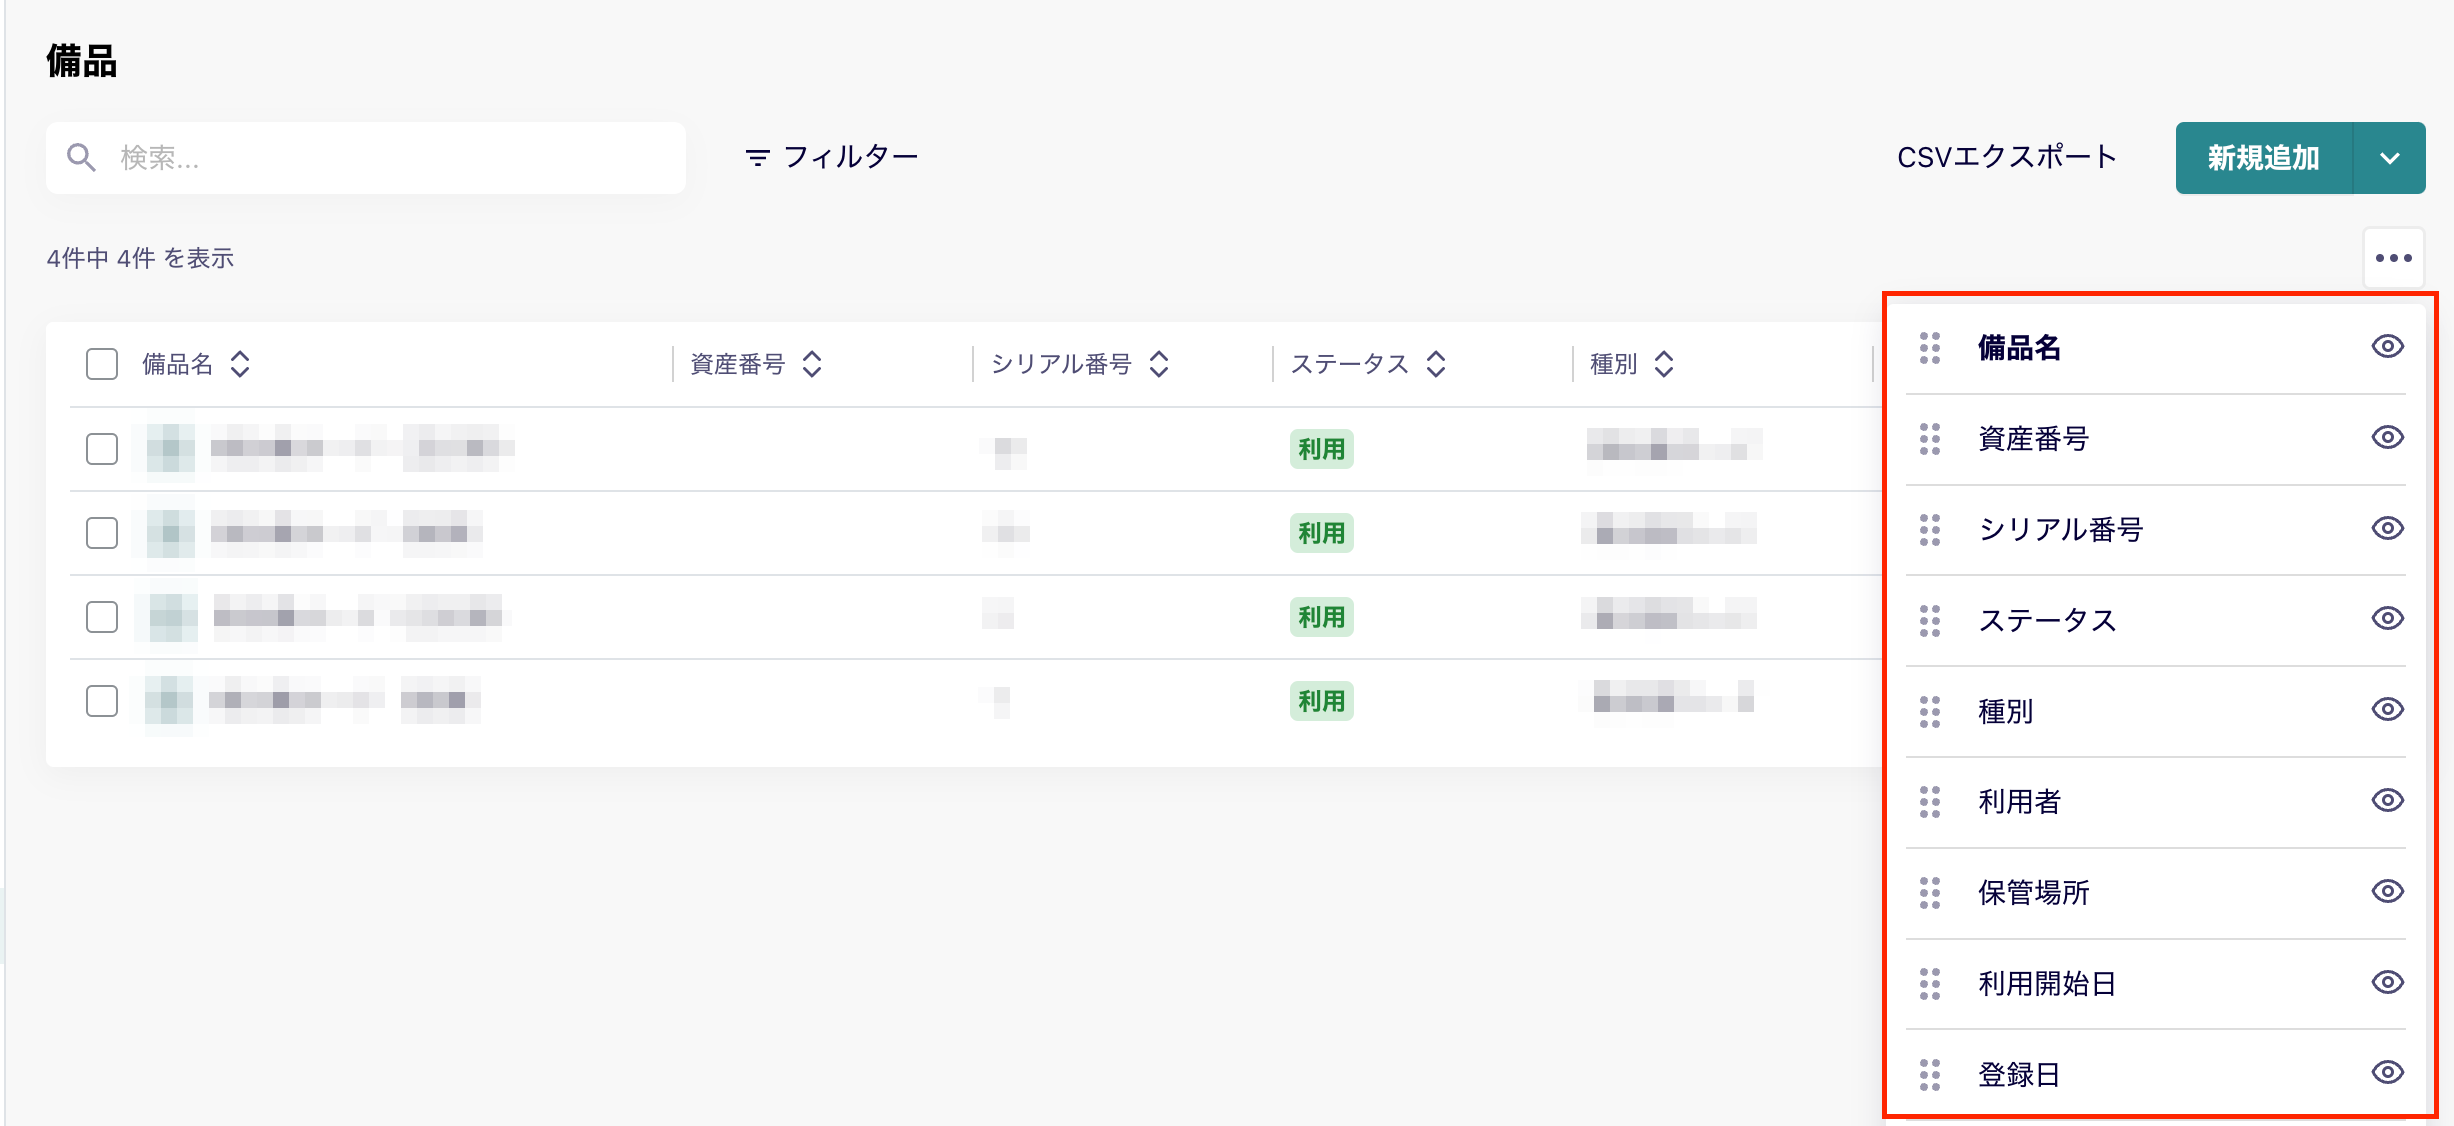Hide the 利用者 column

tap(2388, 801)
